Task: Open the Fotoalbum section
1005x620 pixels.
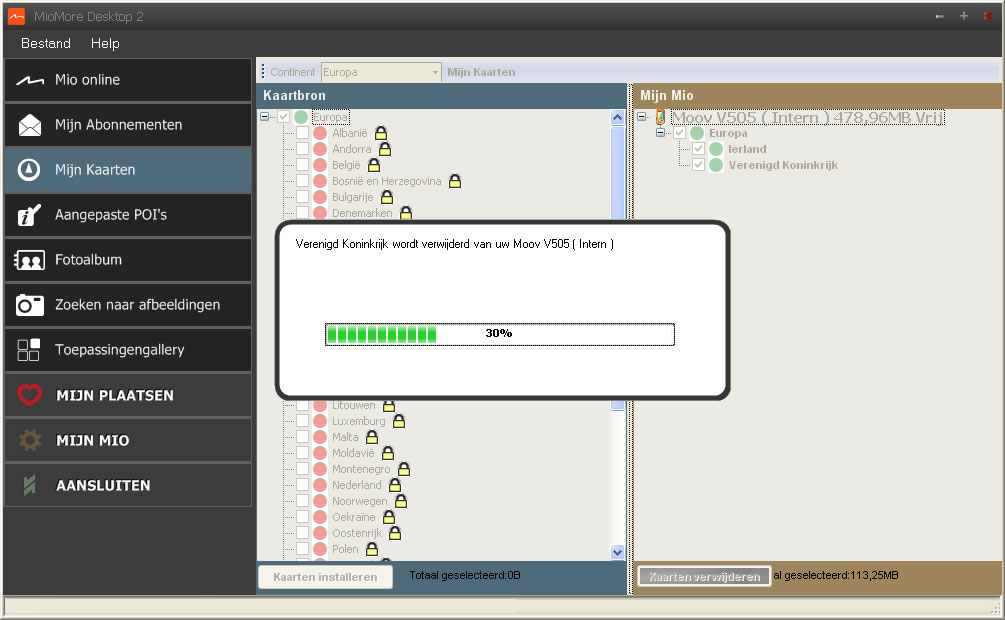Action: [x=128, y=260]
